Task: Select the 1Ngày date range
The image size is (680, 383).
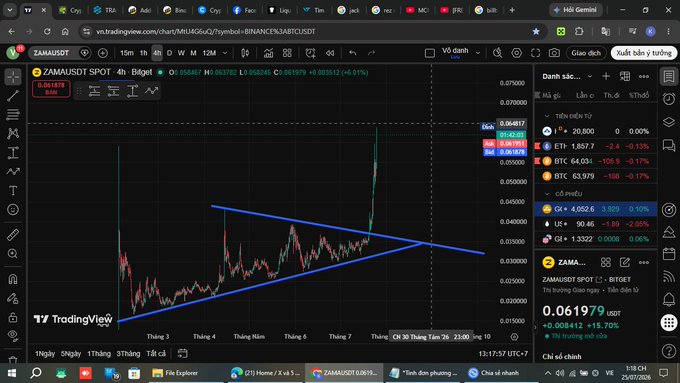Action: (x=45, y=354)
